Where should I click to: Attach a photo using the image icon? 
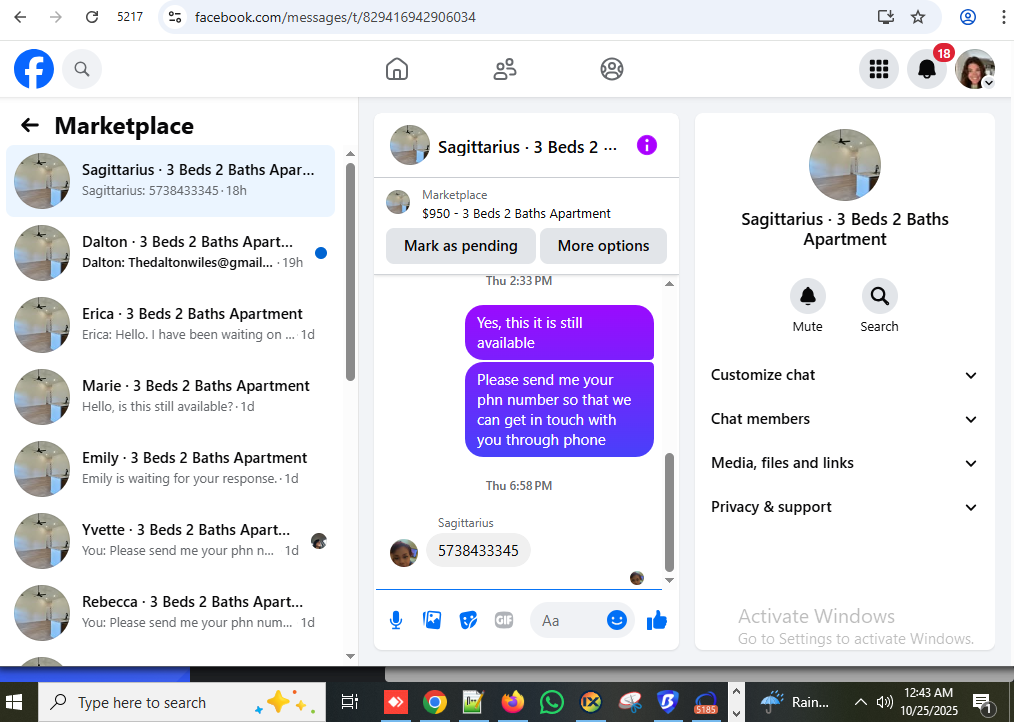pyautogui.click(x=431, y=620)
